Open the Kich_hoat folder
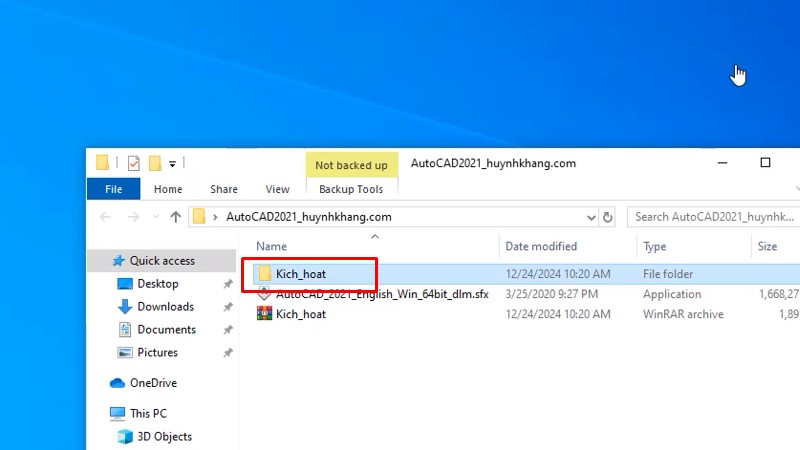Screen dimensions: 800x450 click(x=300, y=274)
